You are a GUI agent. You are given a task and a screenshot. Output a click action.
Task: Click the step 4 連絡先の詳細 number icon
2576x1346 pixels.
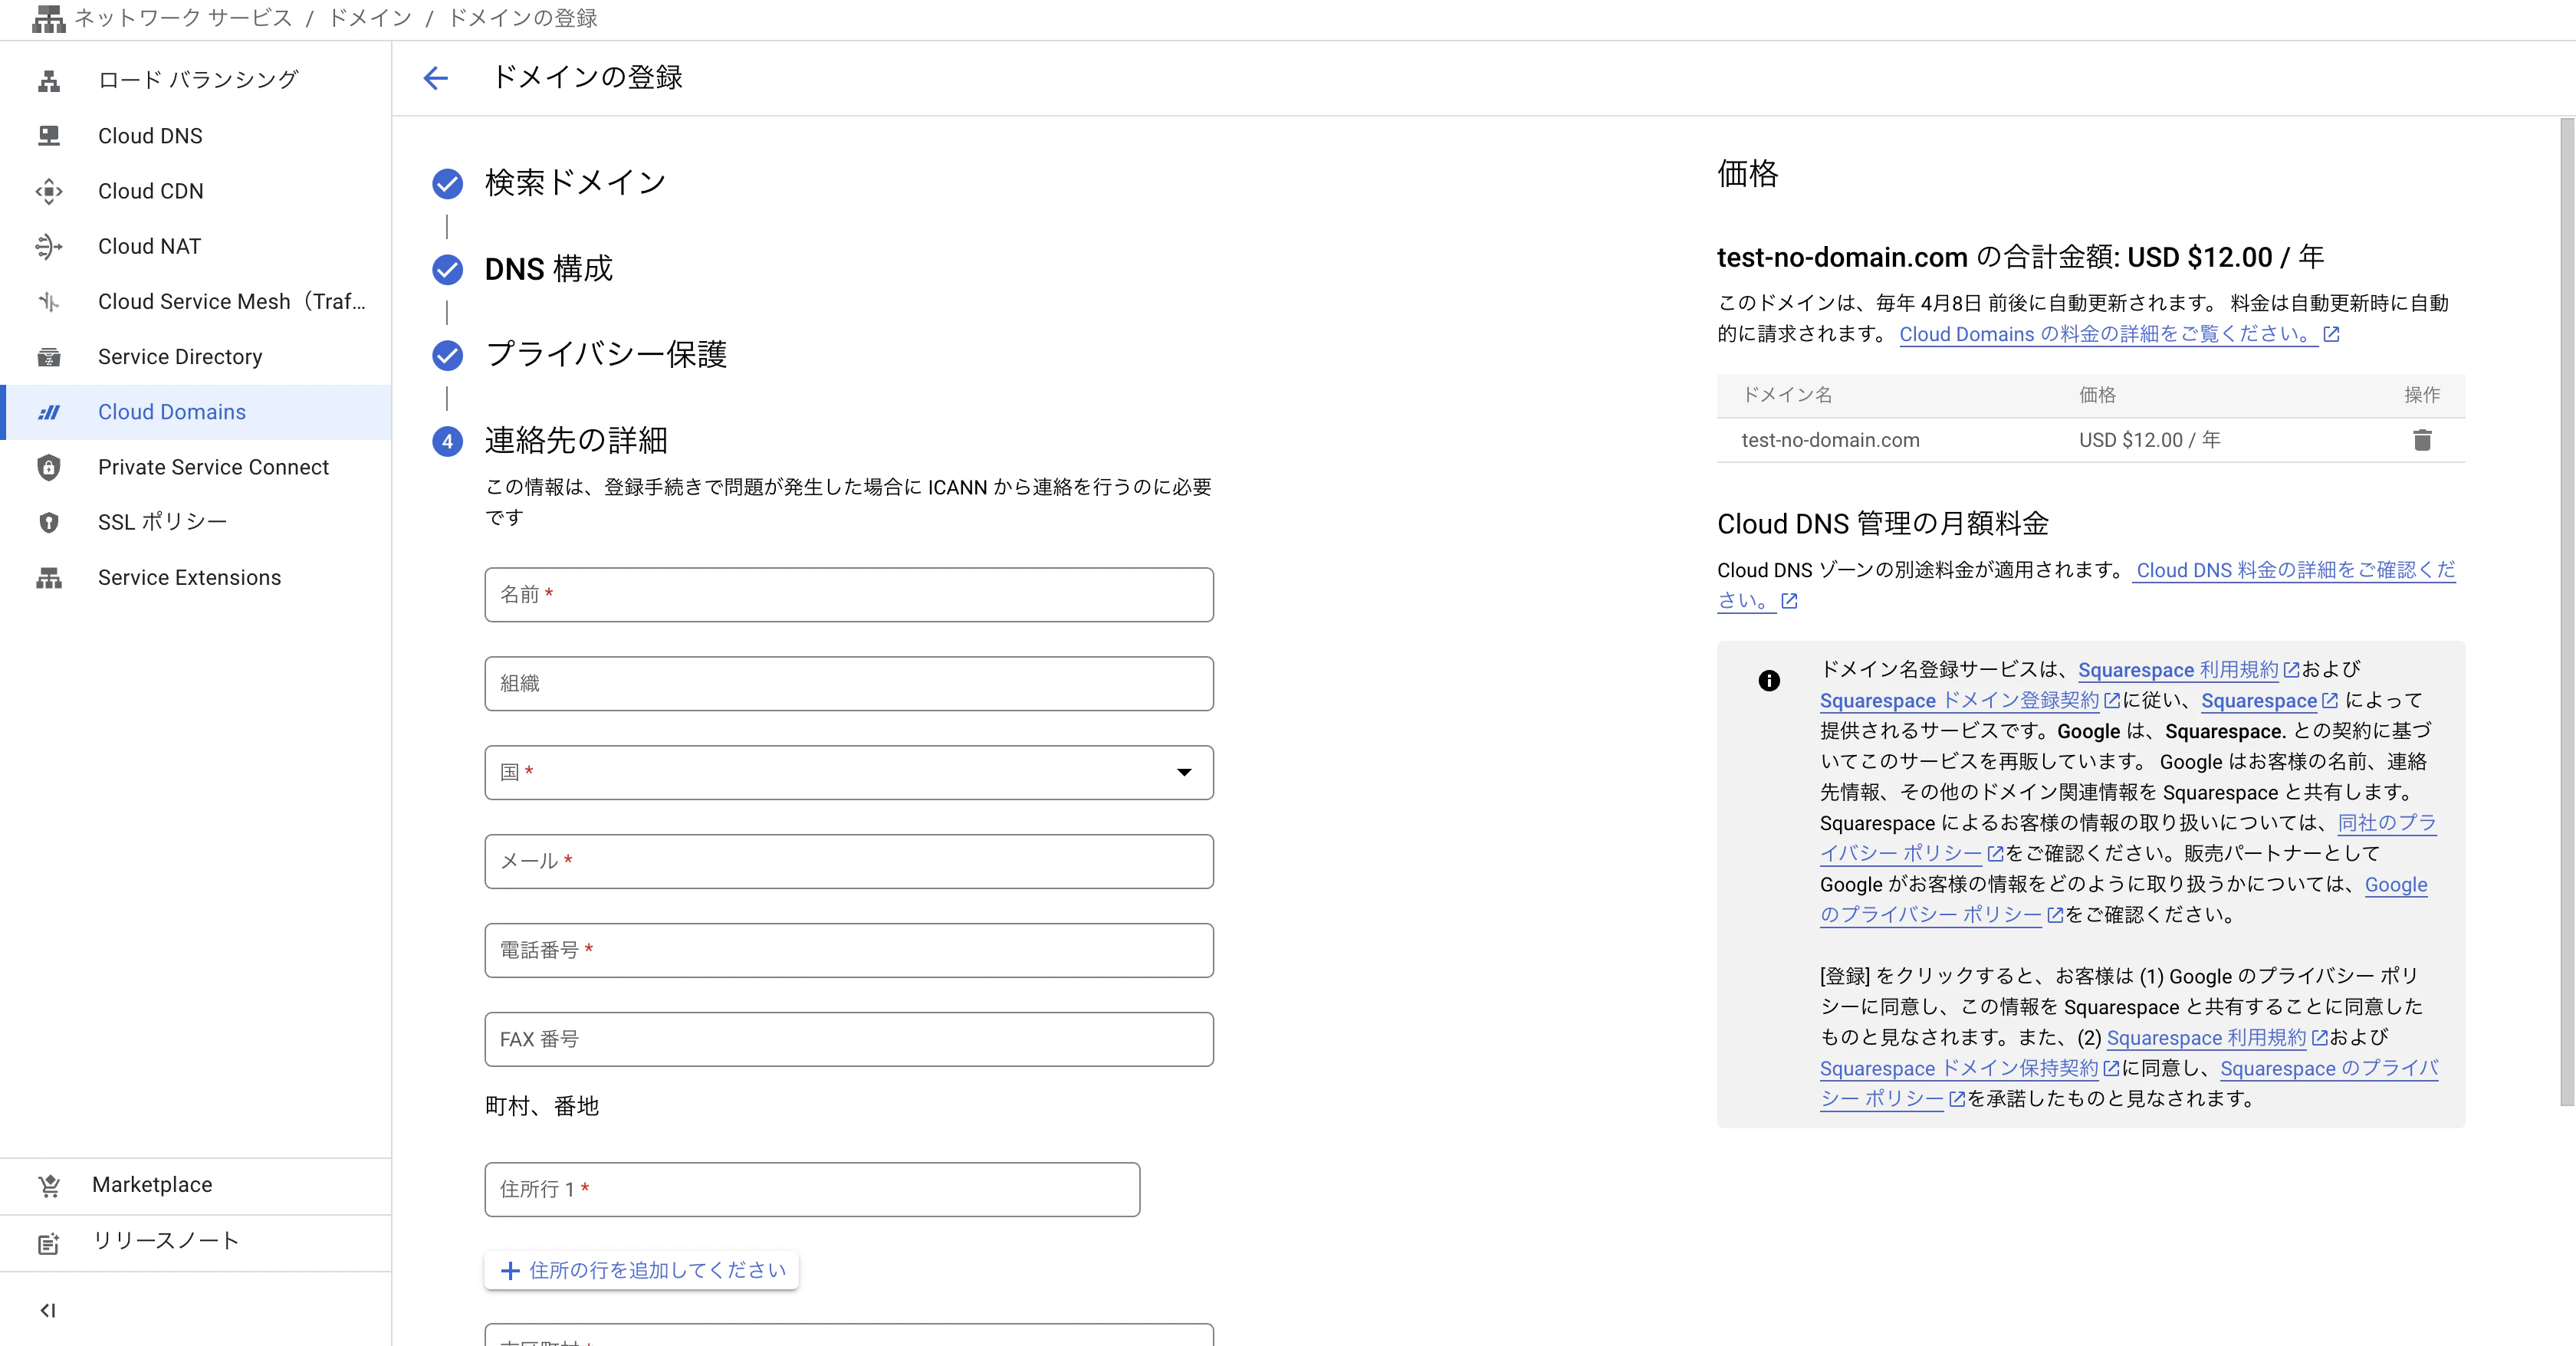[447, 441]
